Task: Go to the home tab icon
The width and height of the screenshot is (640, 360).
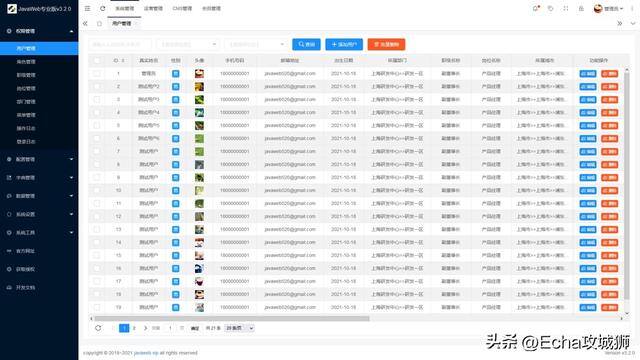Action: tap(99, 24)
